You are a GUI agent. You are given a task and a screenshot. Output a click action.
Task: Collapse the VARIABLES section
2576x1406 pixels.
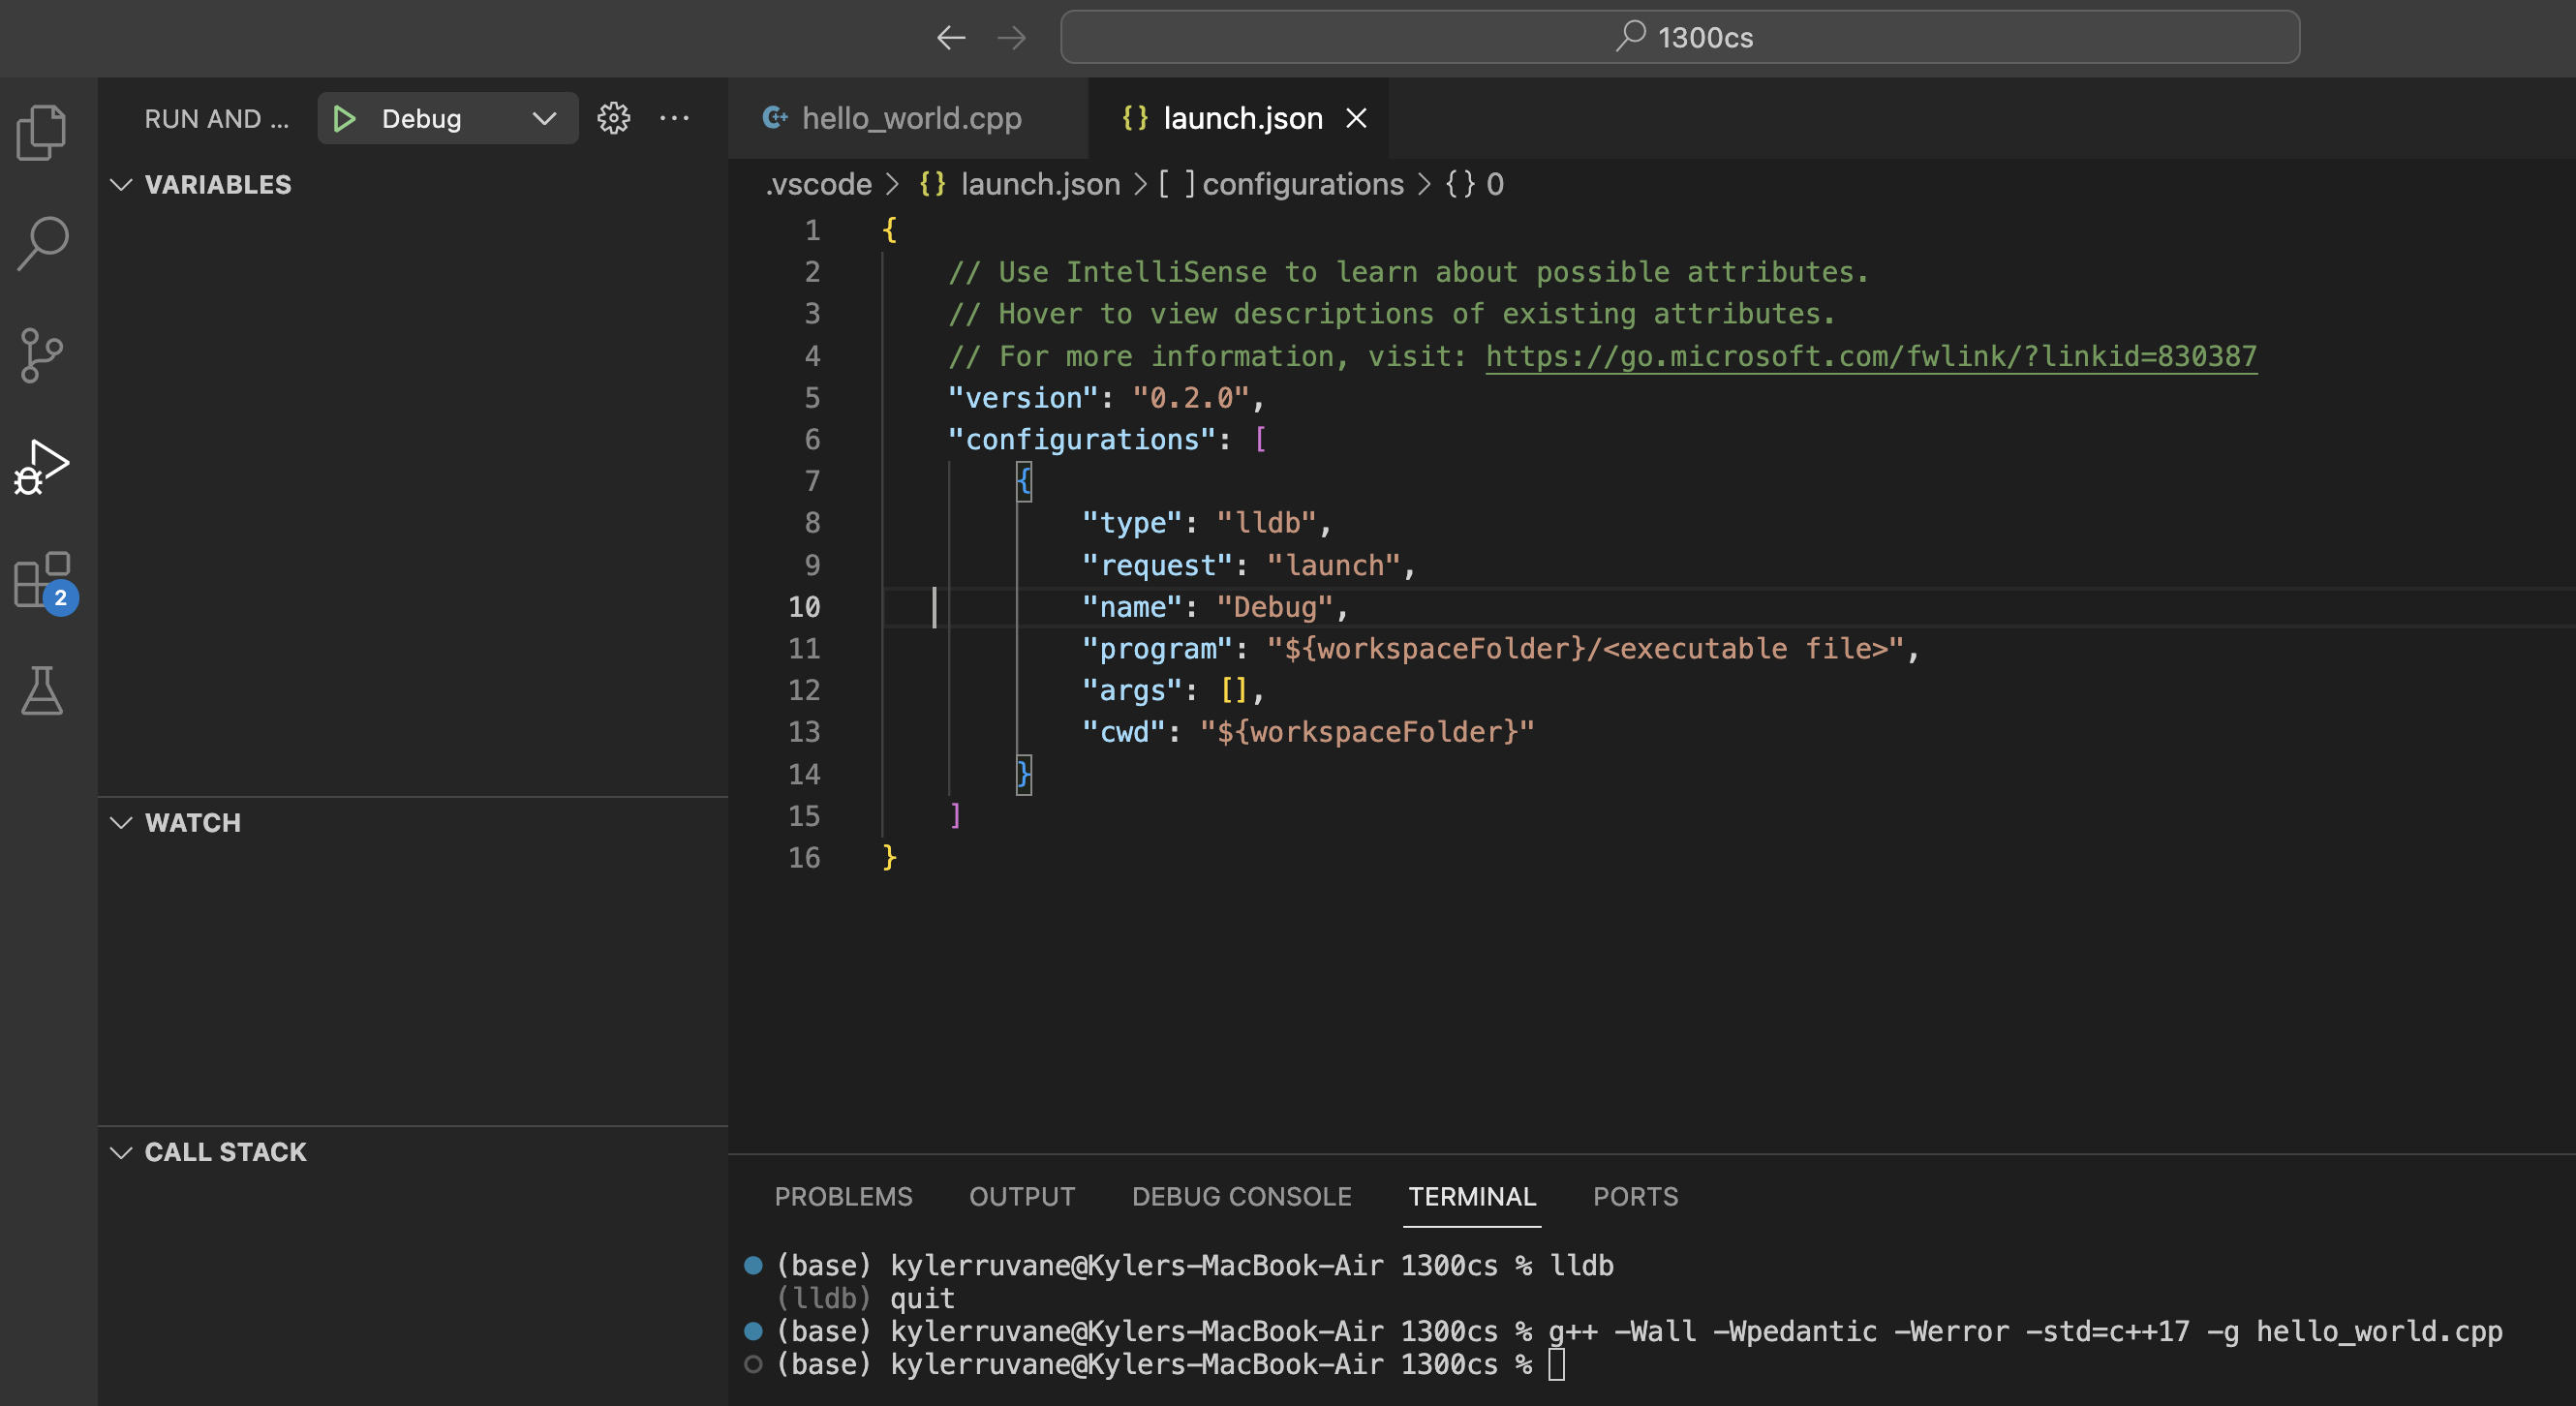[121, 184]
